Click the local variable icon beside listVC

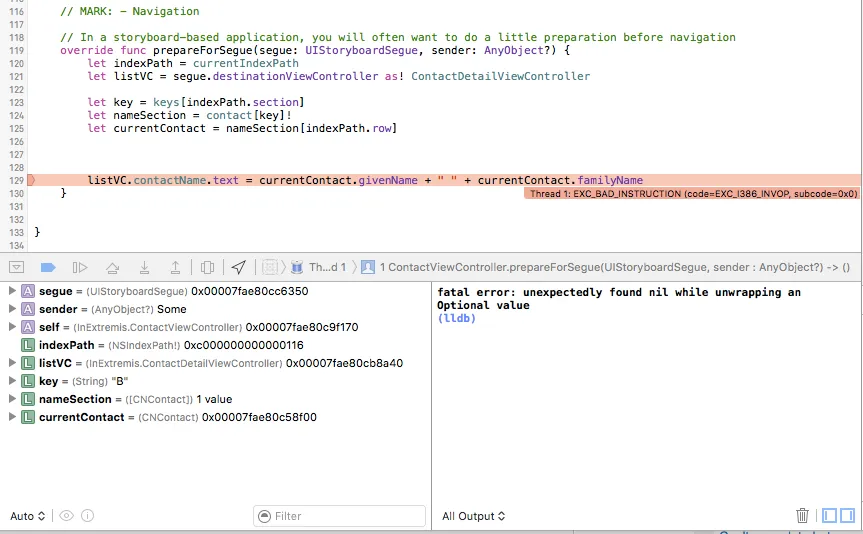coord(28,363)
